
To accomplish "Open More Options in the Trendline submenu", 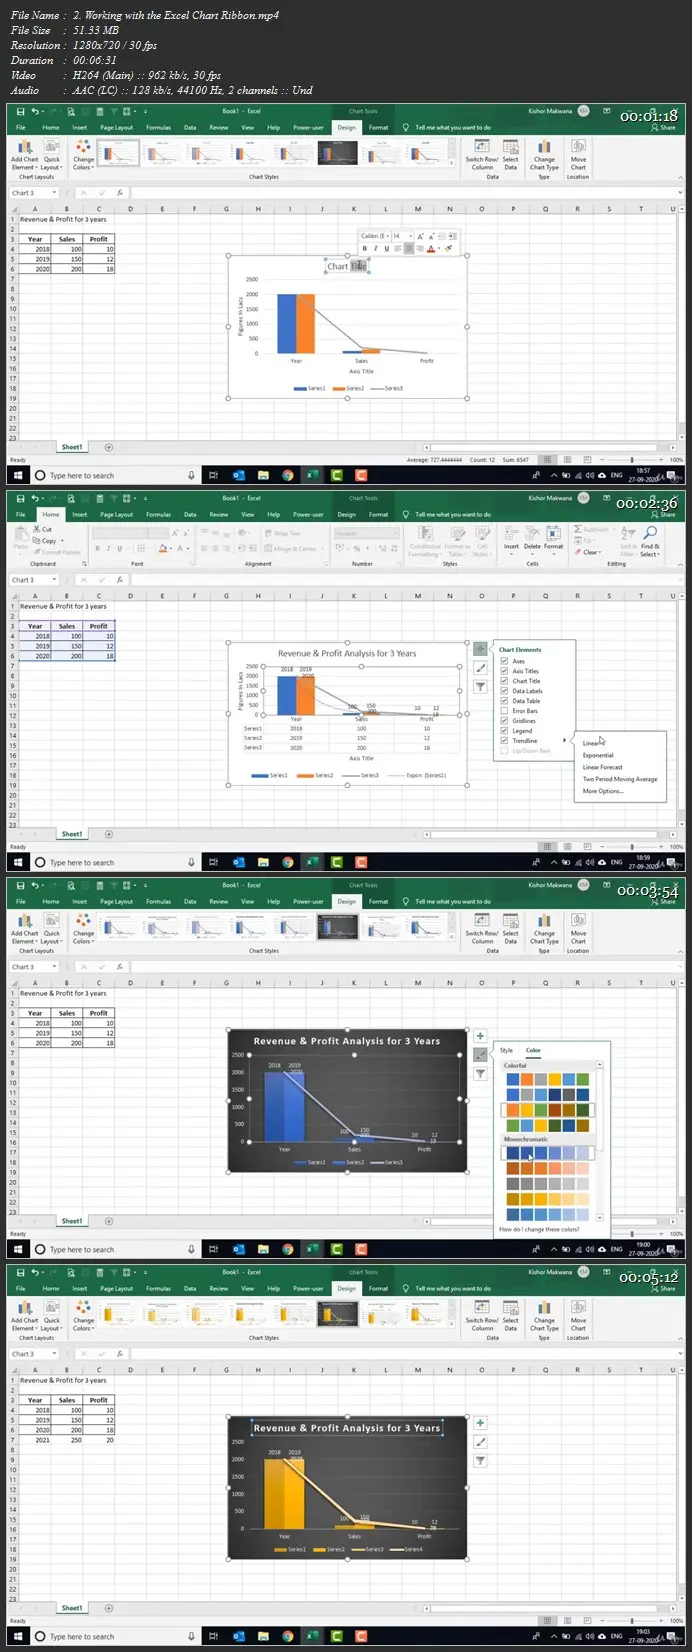I will click(603, 791).
